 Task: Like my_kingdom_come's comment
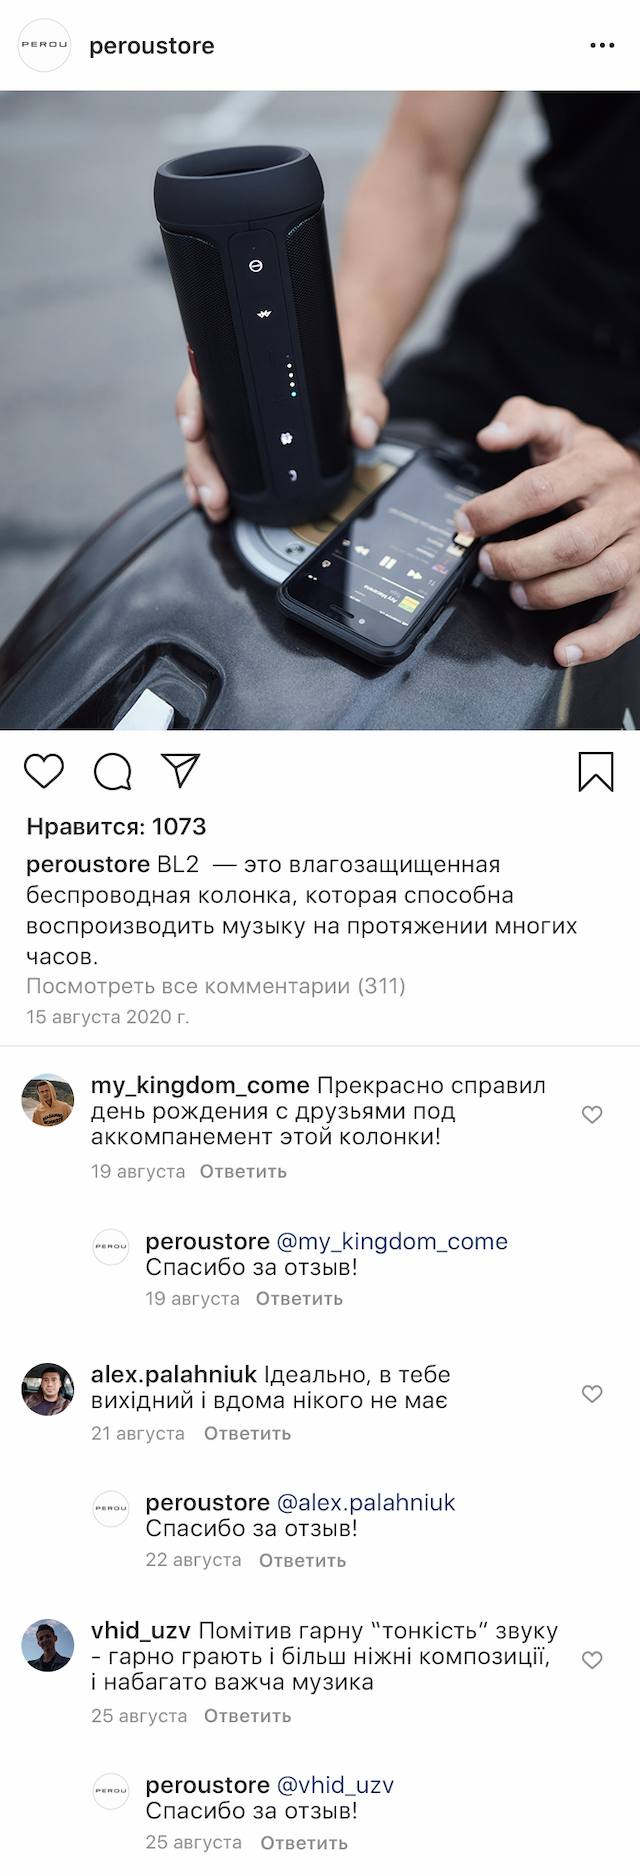click(592, 1114)
